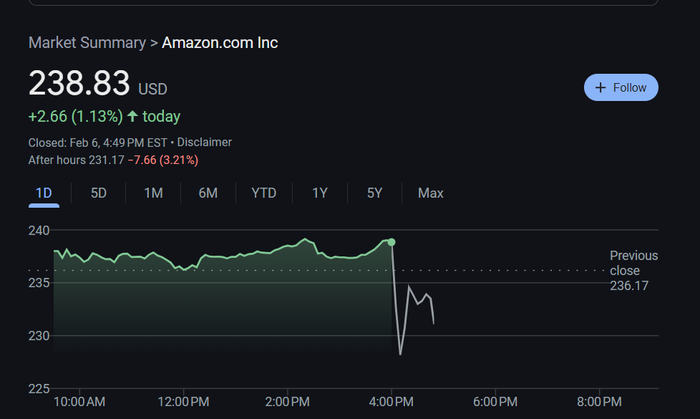The image size is (700, 419).
Task: Click the plus icon on Follow button
Action: tap(600, 87)
